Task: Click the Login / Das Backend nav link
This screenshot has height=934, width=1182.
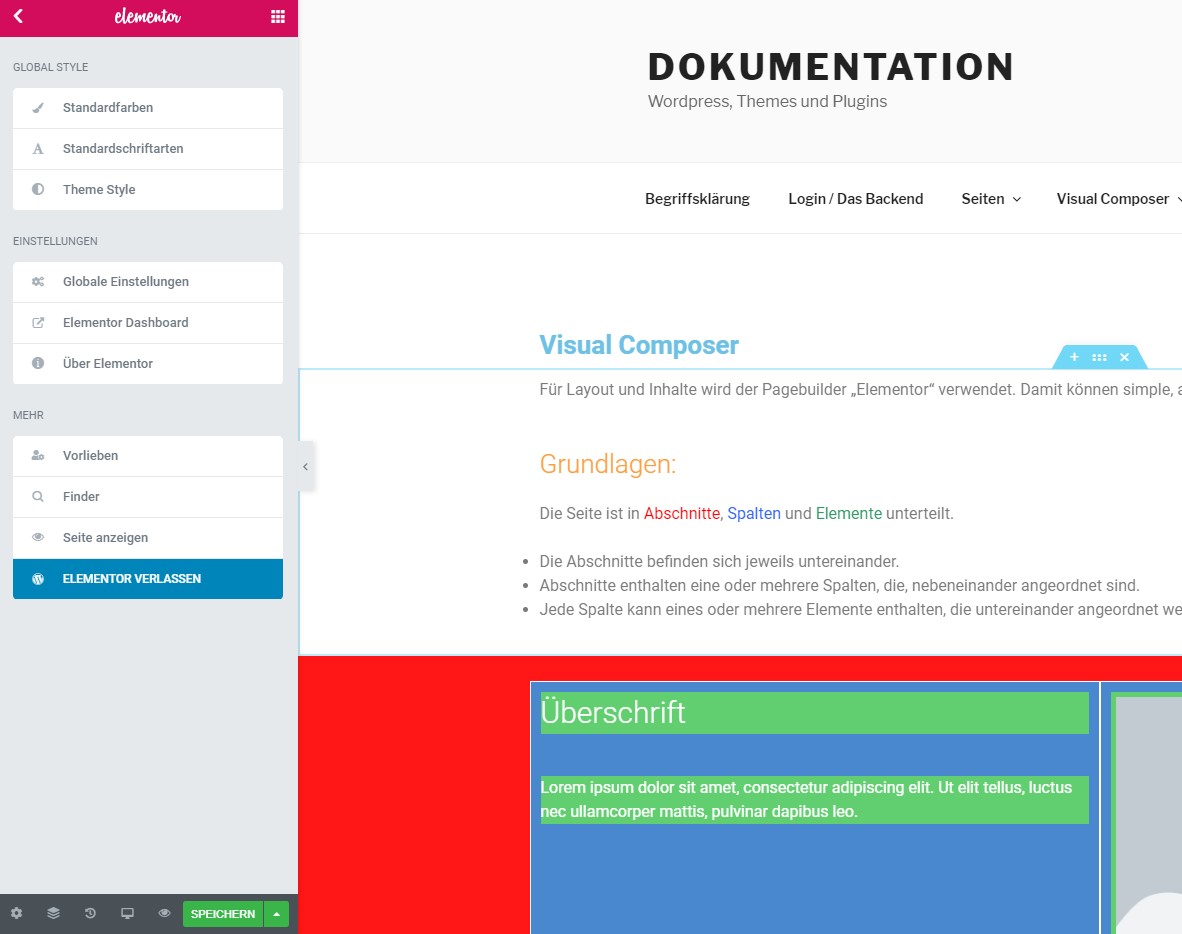Action: coord(855,199)
